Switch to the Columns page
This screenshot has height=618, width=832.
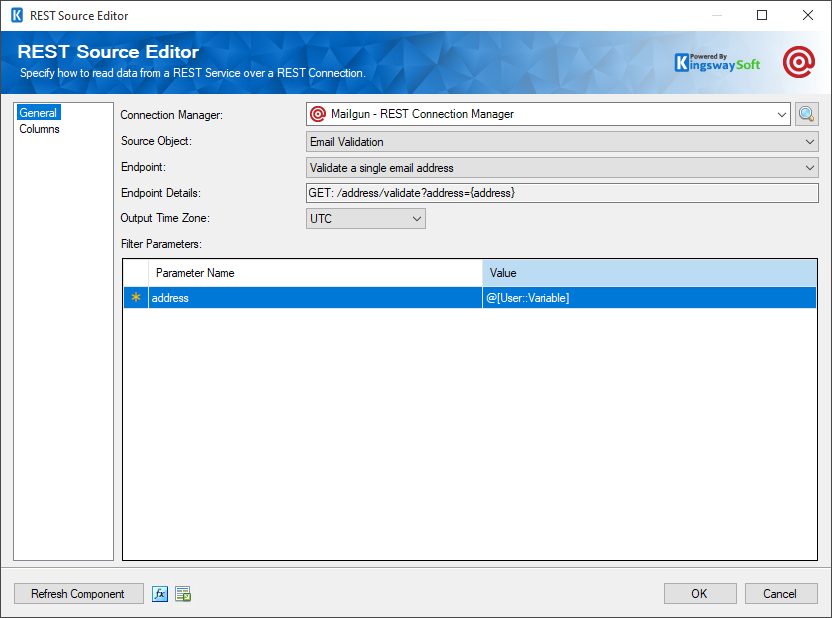[39, 129]
